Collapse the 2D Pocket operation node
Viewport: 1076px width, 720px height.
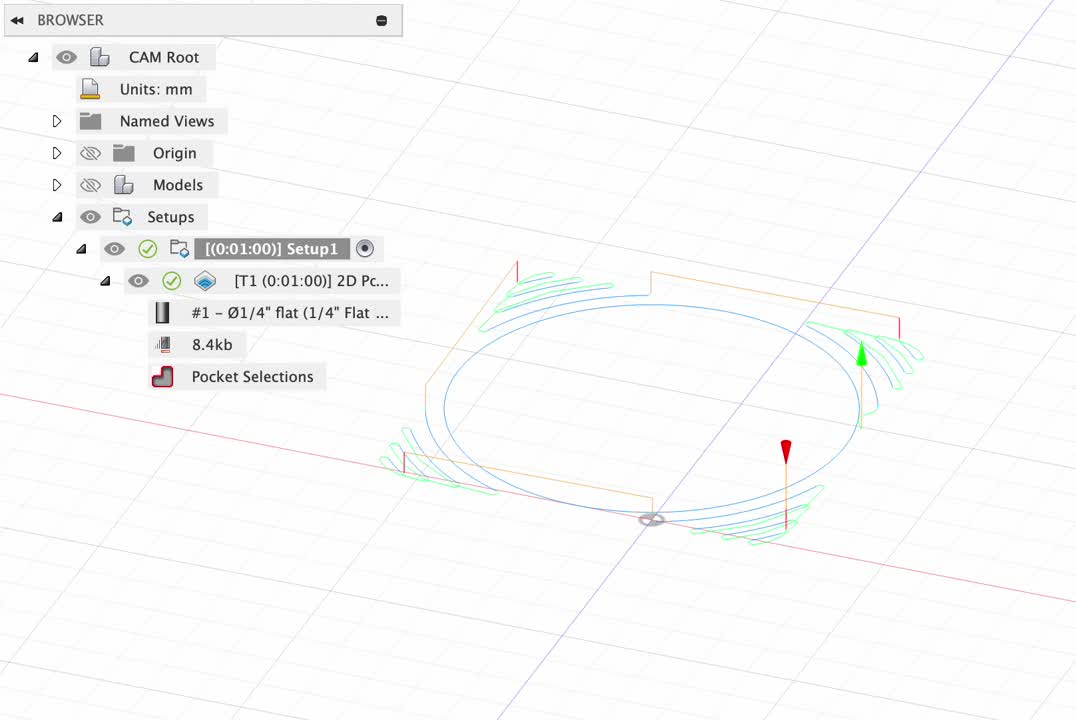click(105, 281)
